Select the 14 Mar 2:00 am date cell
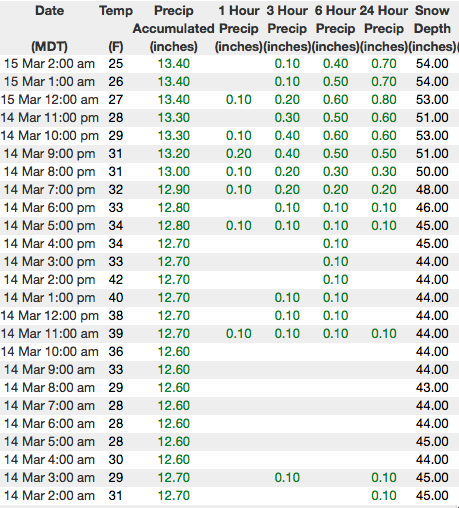459x508 pixels. pyautogui.click(x=49, y=496)
